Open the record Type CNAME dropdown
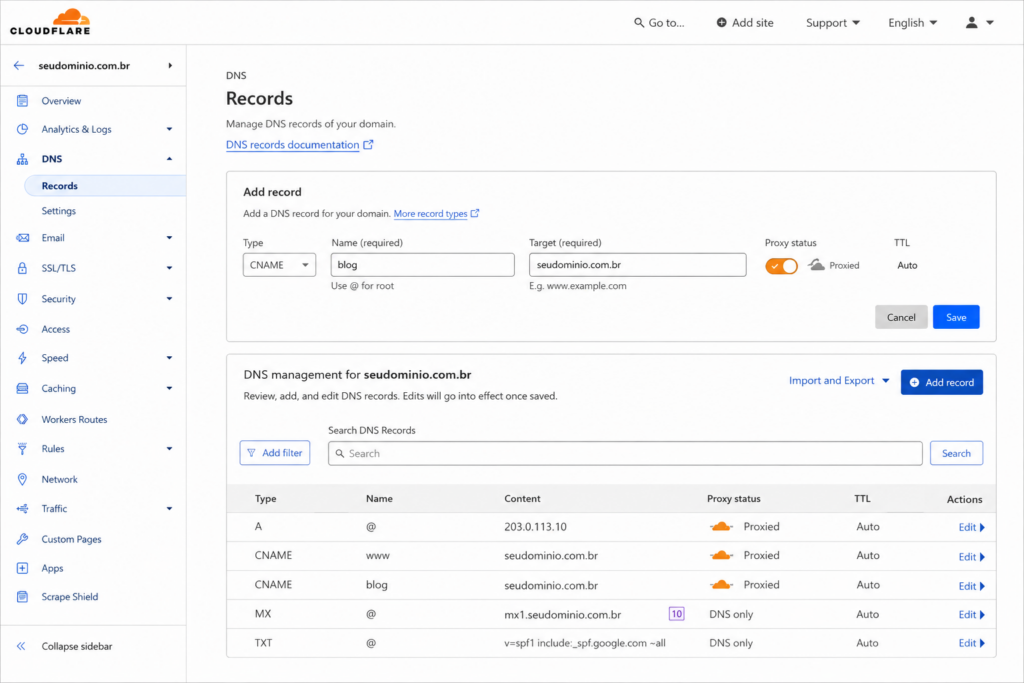The image size is (1024, 683). click(280, 265)
